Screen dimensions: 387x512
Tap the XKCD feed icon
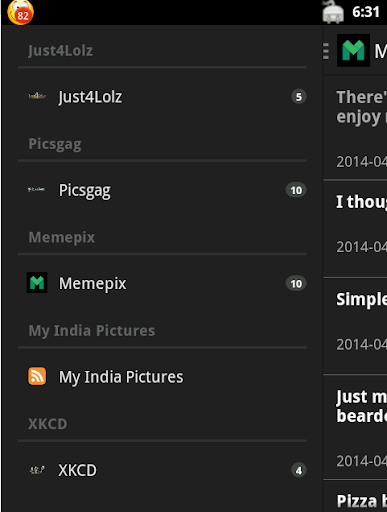[37, 470]
